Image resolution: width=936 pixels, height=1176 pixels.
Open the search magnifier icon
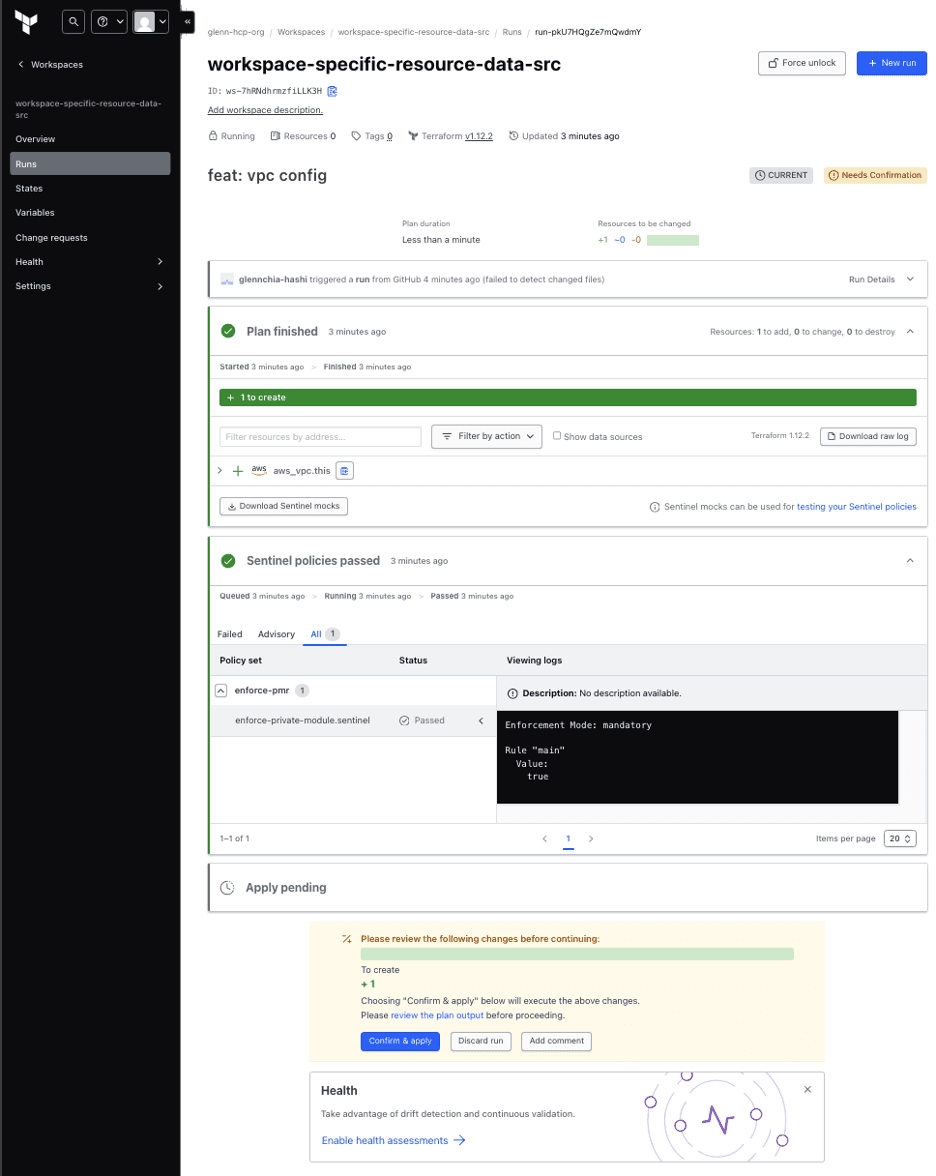click(x=74, y=22)
